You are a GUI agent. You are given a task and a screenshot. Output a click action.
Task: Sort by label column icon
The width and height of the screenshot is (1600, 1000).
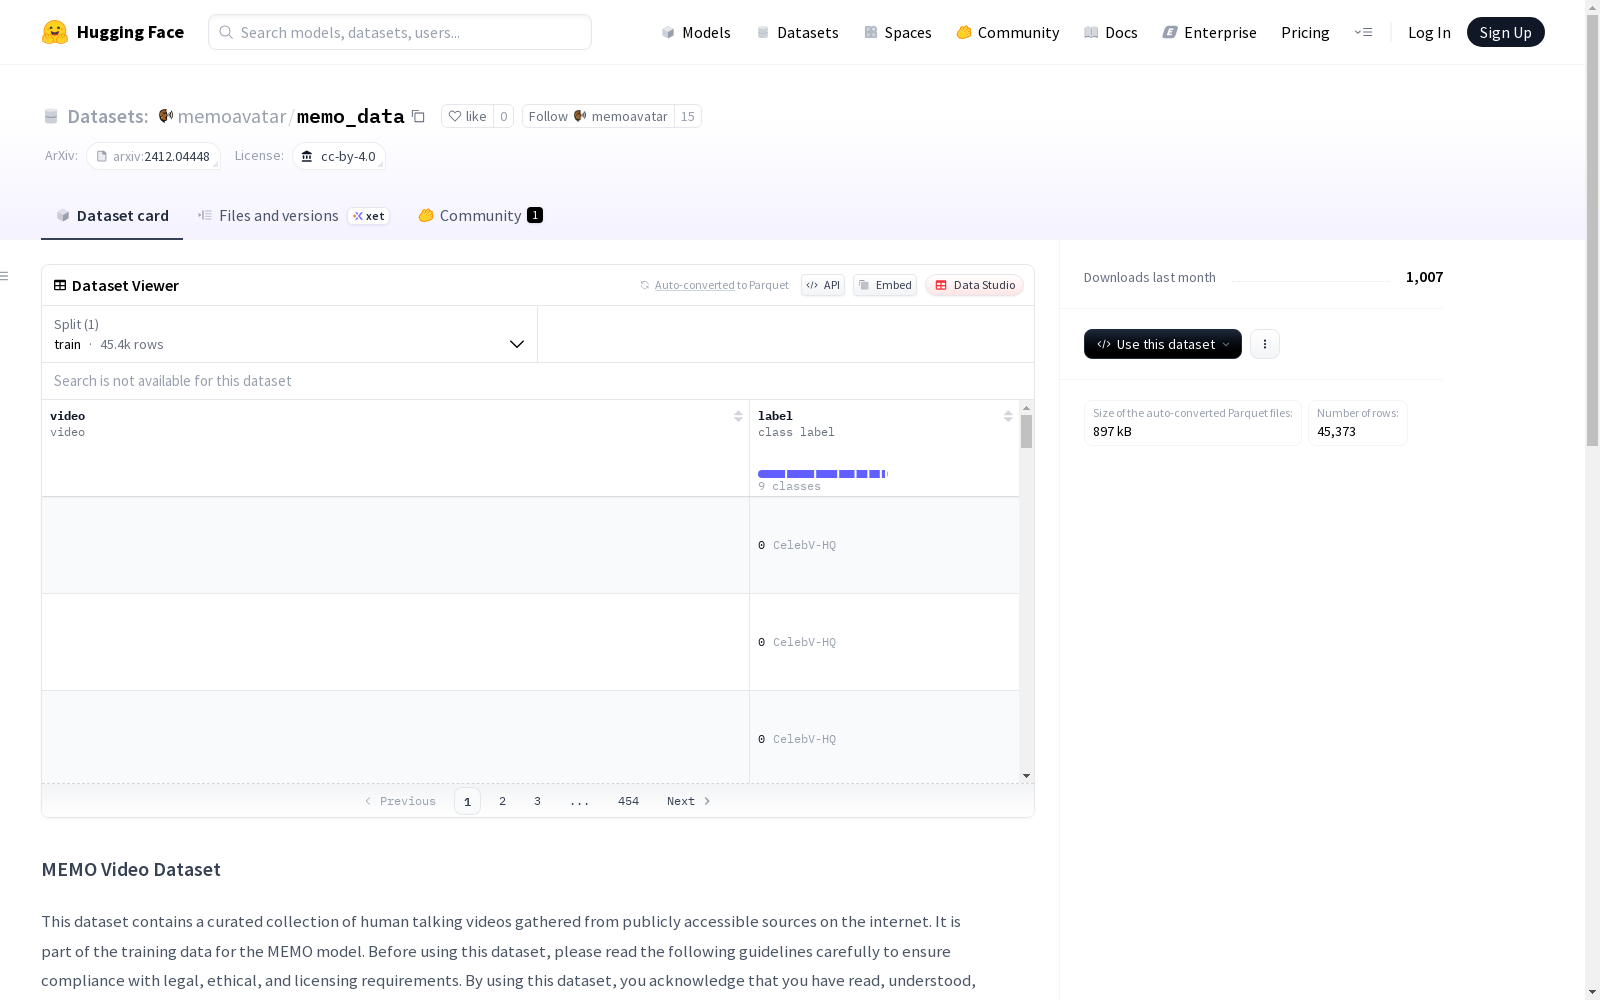(x=1008, y=416)
